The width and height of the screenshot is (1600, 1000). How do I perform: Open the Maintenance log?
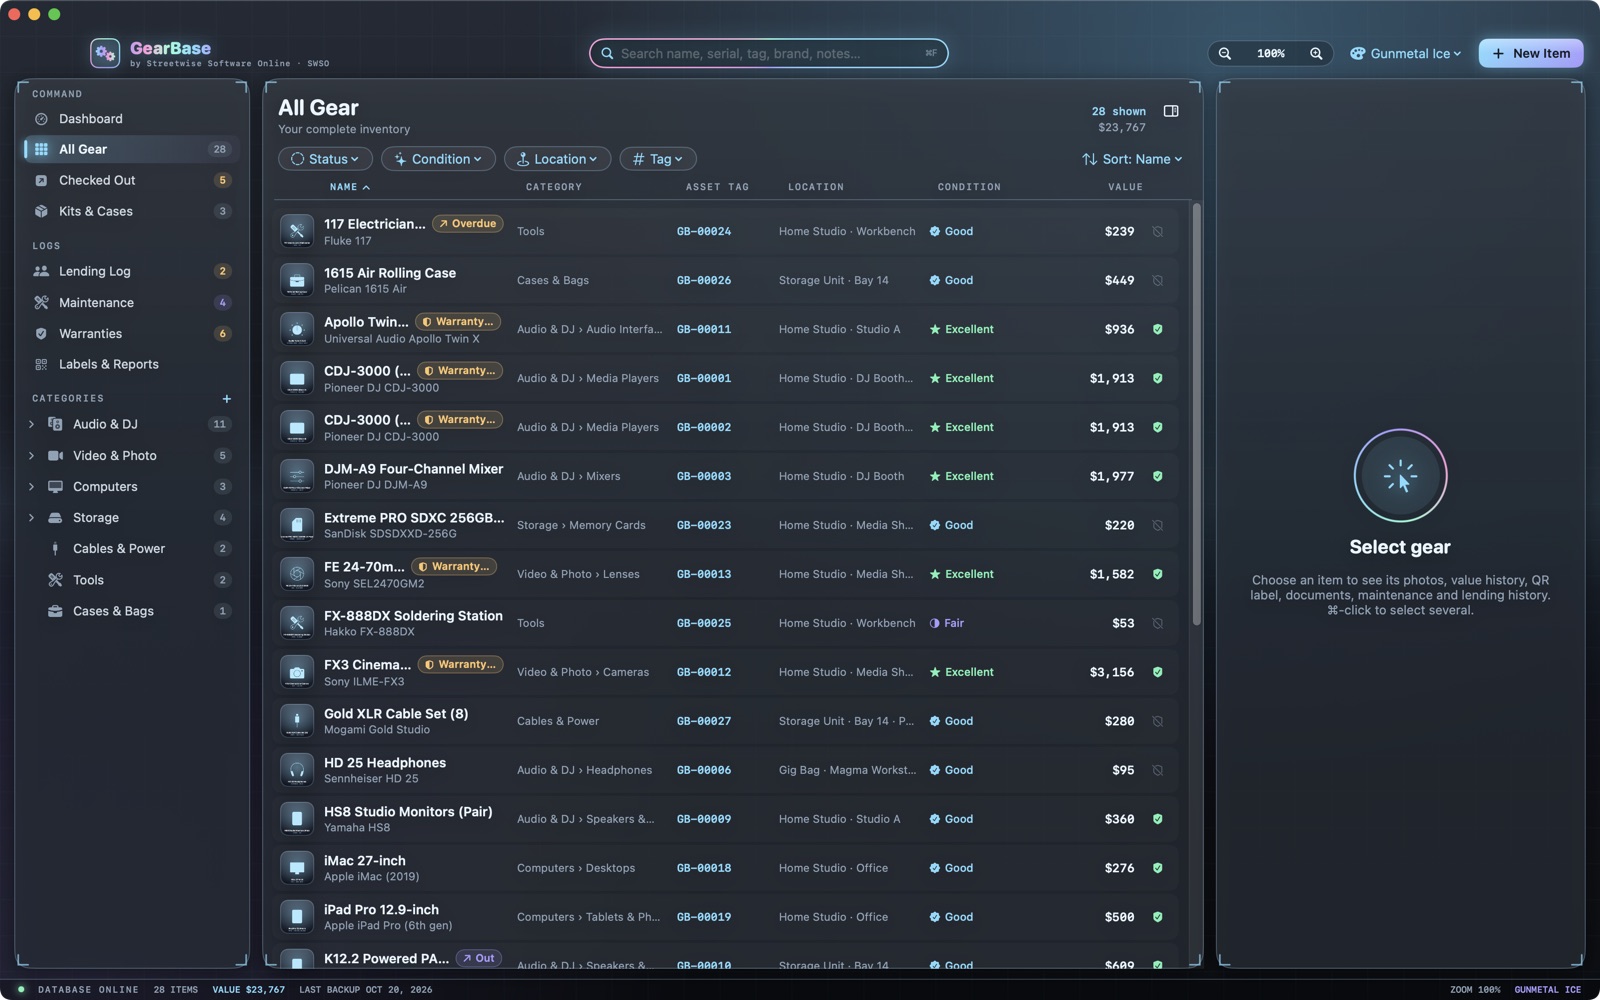131,303
